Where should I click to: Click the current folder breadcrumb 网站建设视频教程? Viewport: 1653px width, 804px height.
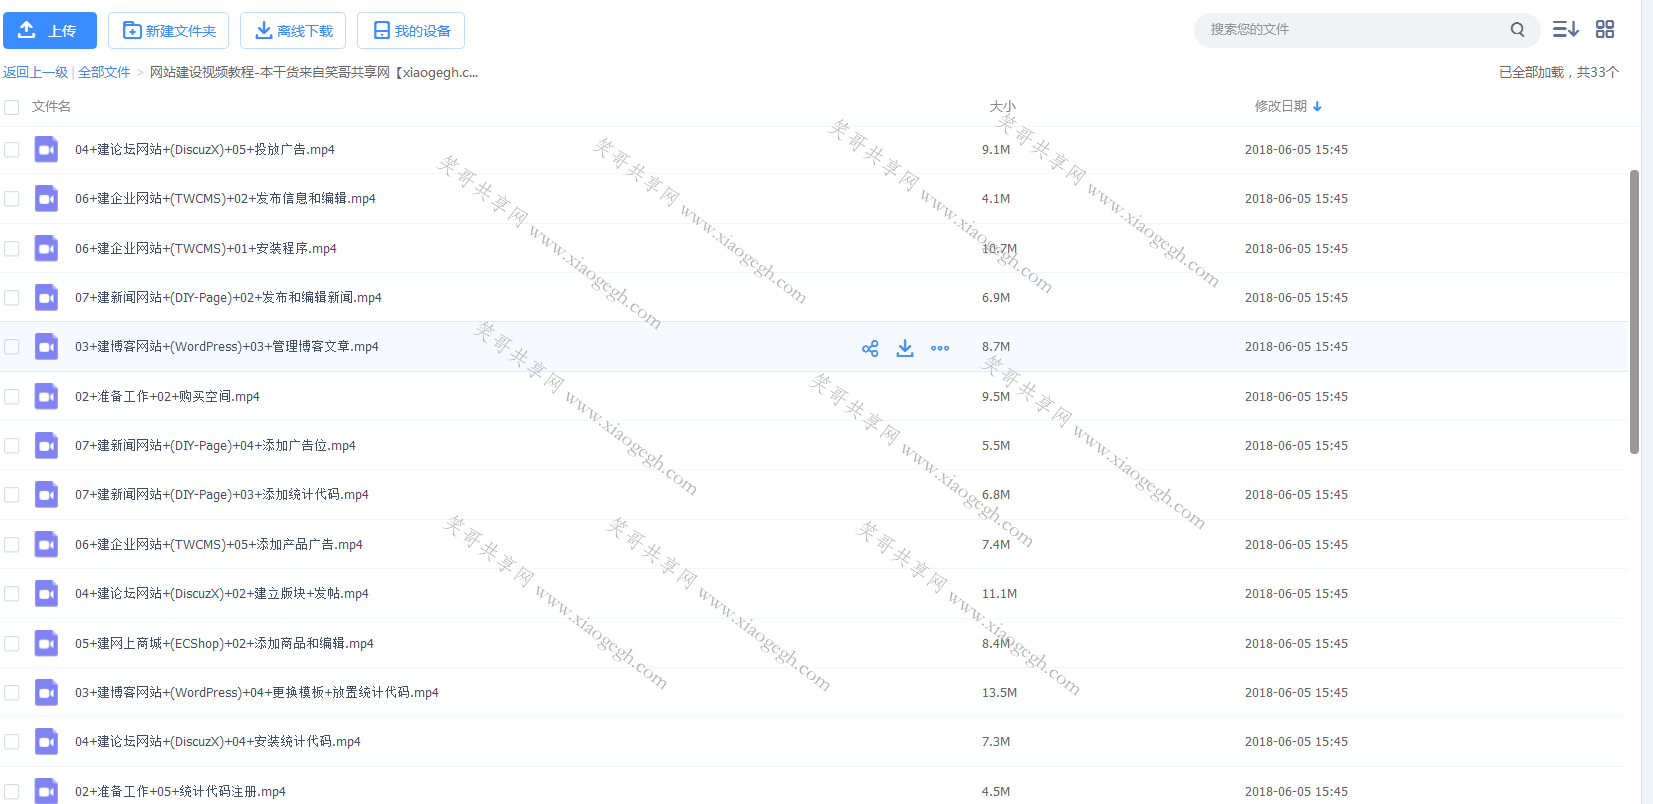click(x=314, y=72)
